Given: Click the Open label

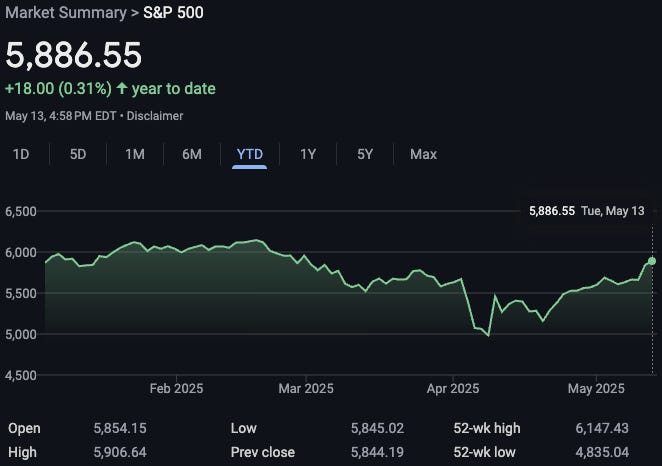Looking at the screenshot, I should pos(24,428).
